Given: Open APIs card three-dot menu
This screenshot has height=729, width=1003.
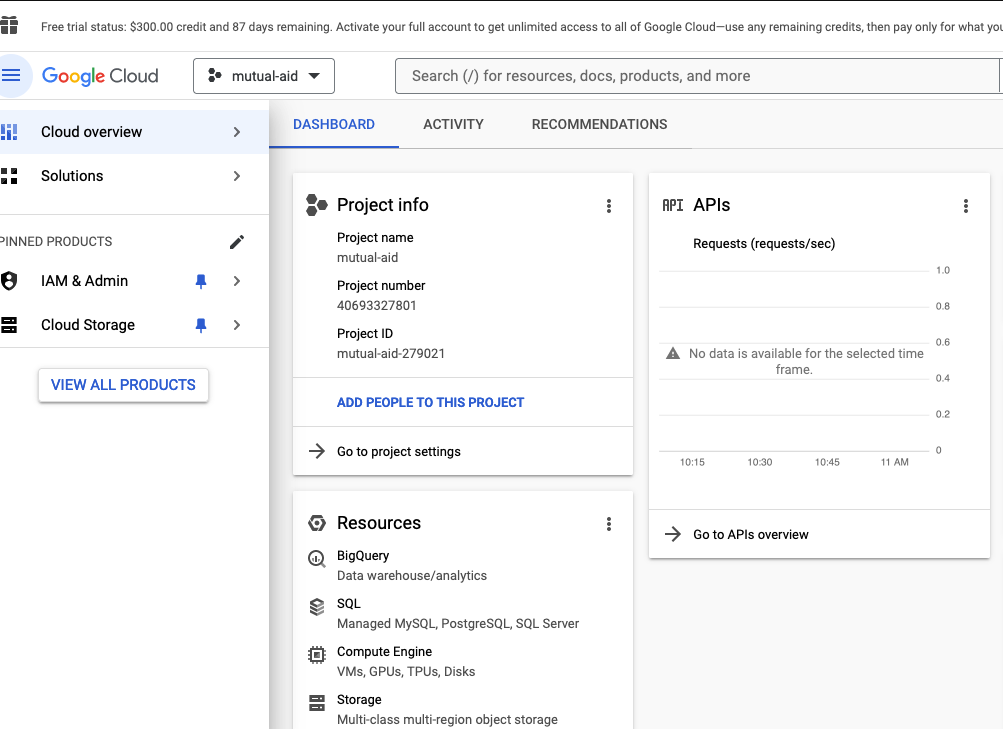Looking at the screenshot, I should 965,205.
